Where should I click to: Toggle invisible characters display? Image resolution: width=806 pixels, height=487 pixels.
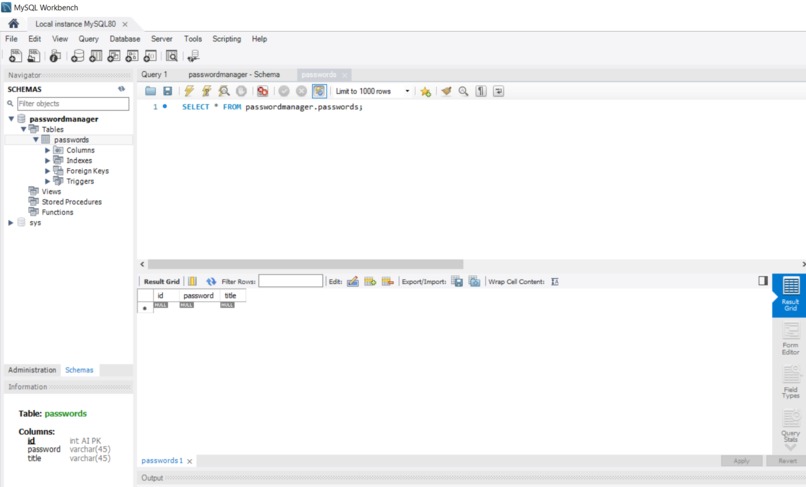coord(481,91)
